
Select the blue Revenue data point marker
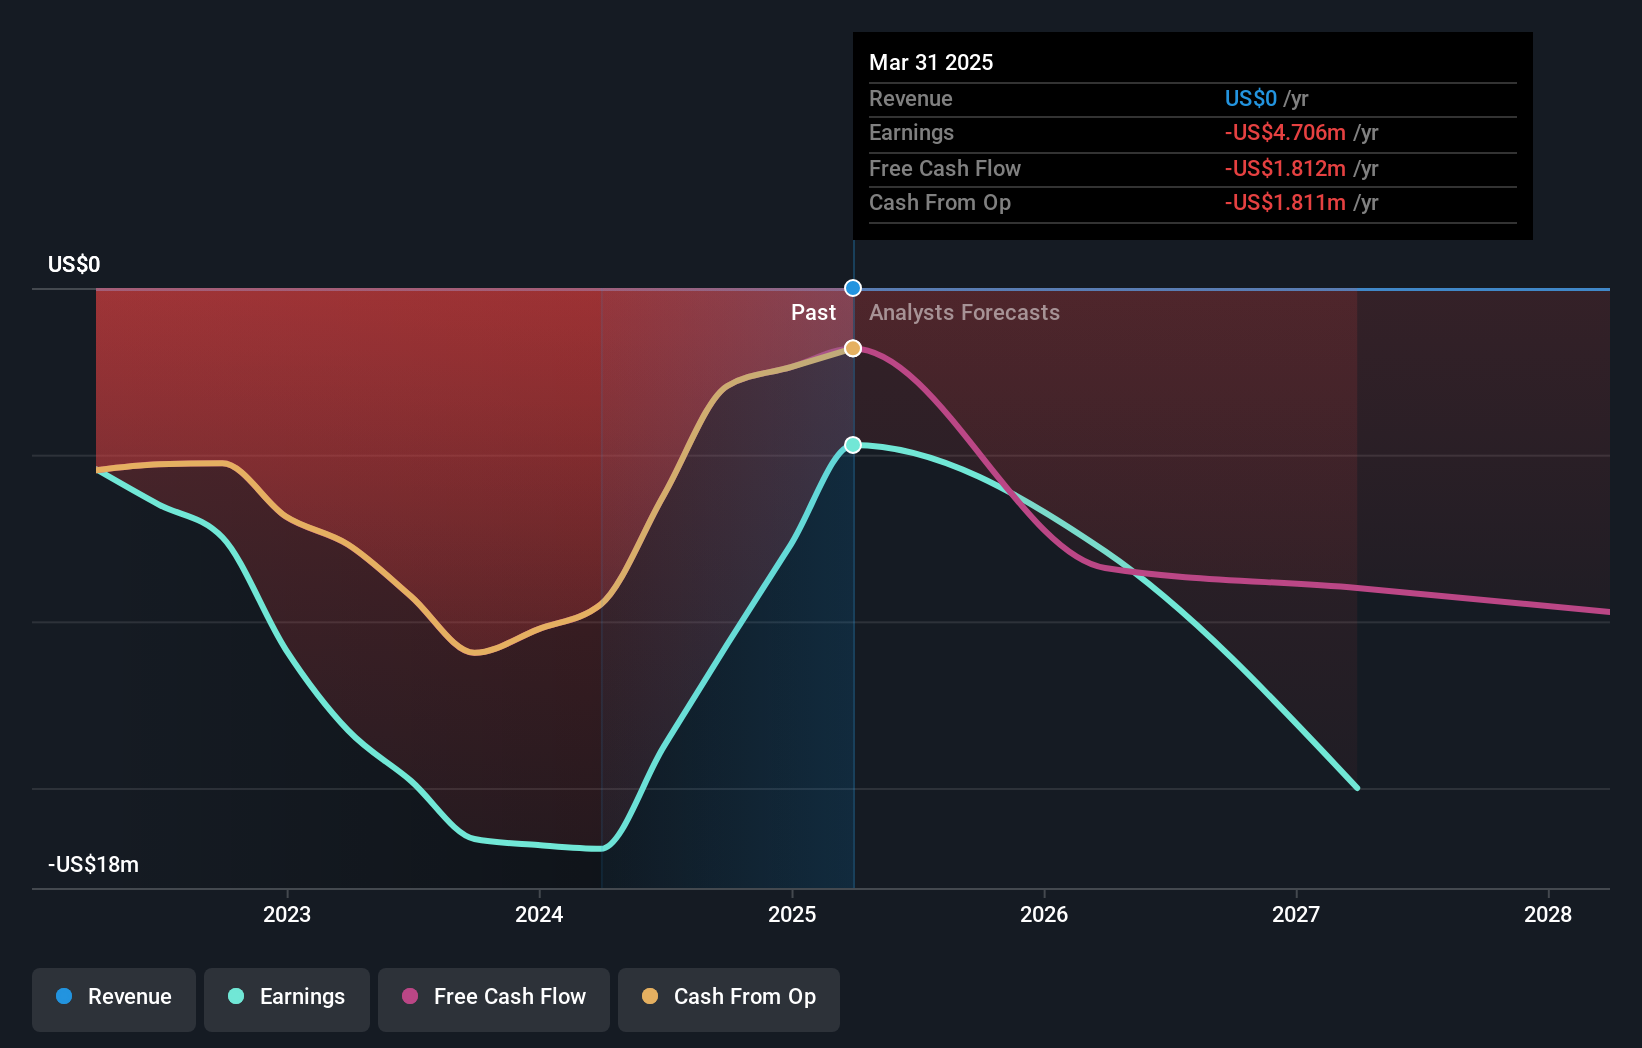pyautogui.click(x=852, y=288)
